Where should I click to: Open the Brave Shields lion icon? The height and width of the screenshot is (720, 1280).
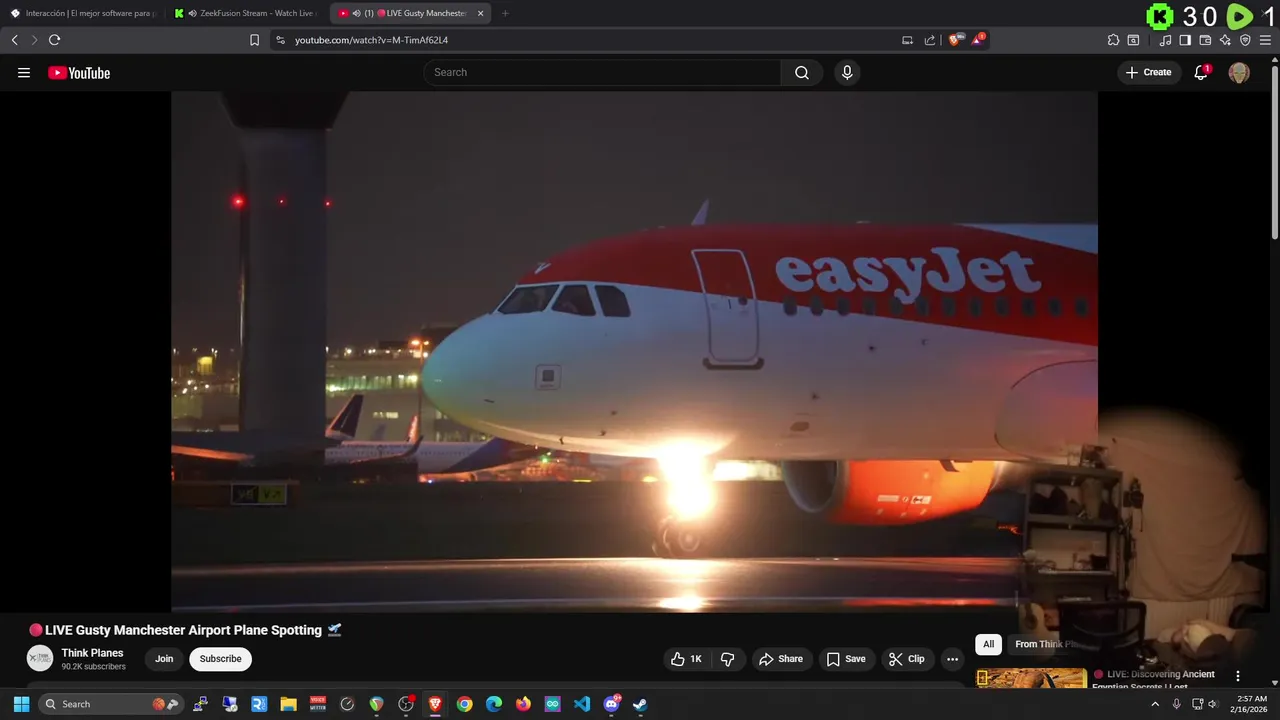click(955, 40)
